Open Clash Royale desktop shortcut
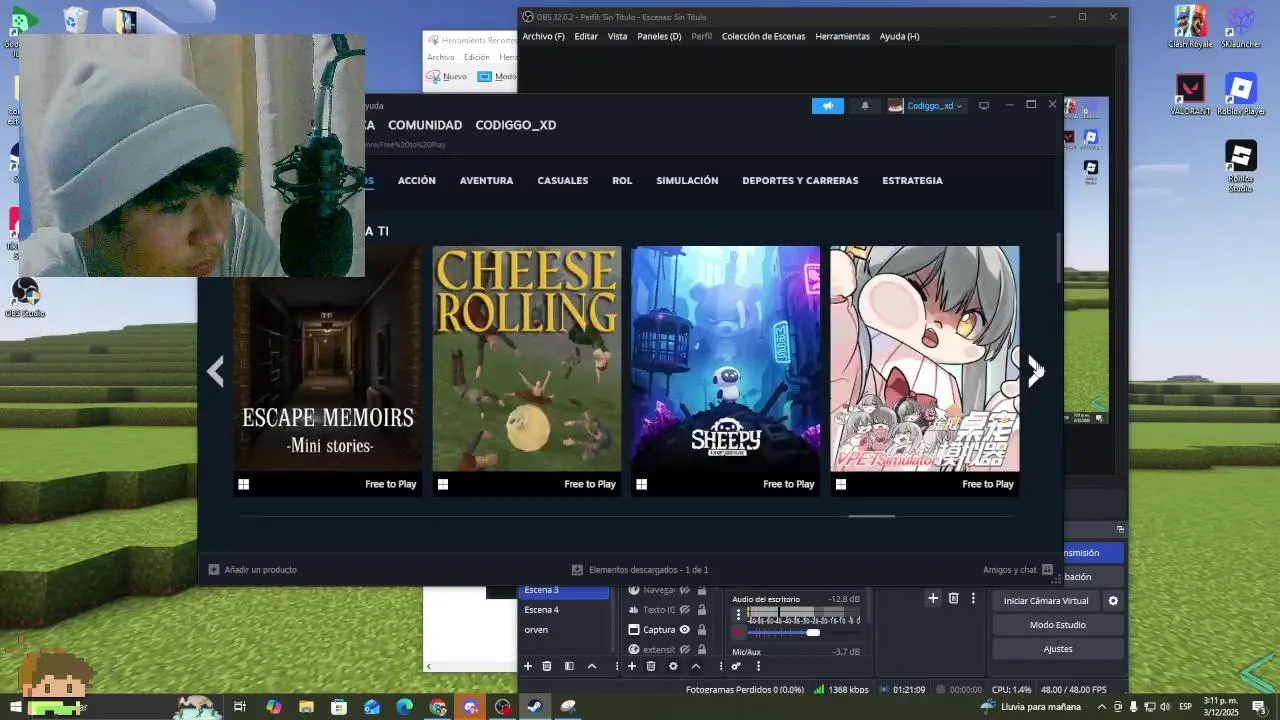Screen dimensions: 1280x720 point(1190,27)
